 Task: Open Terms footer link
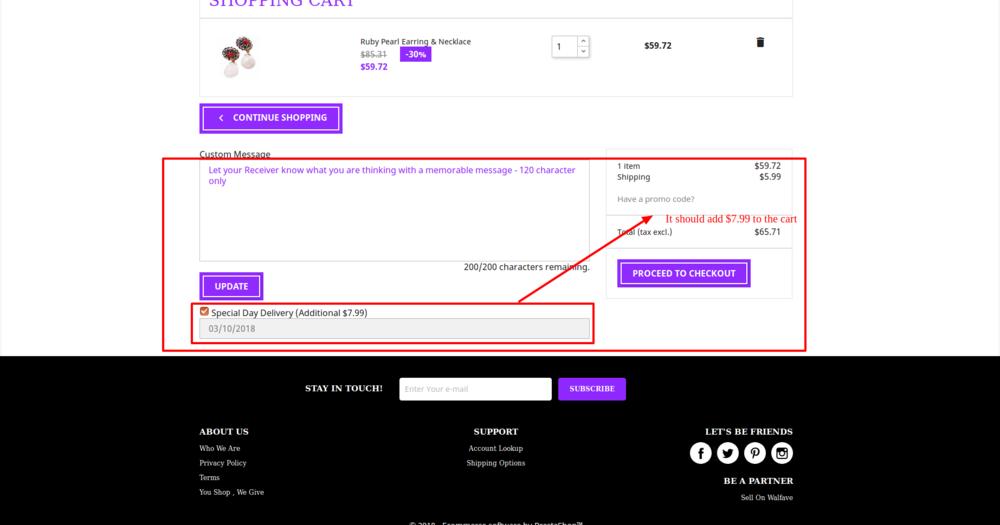209,478
